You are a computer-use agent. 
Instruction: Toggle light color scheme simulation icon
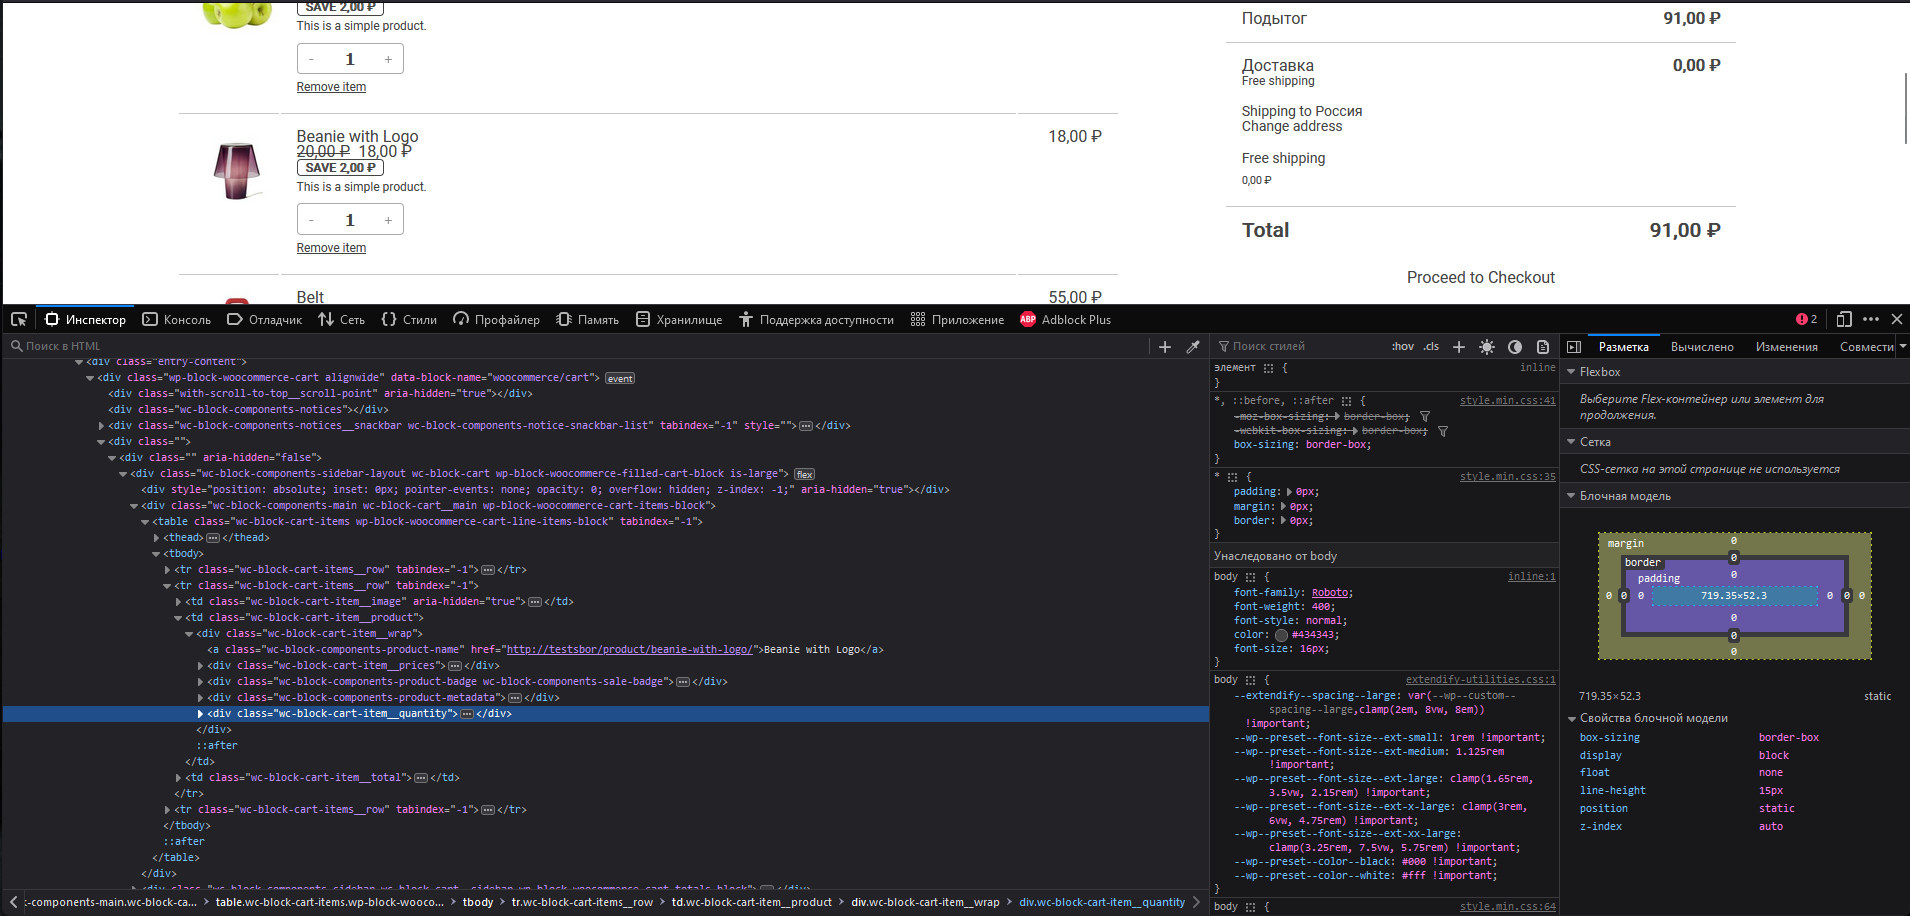(x=1487, y=347)
